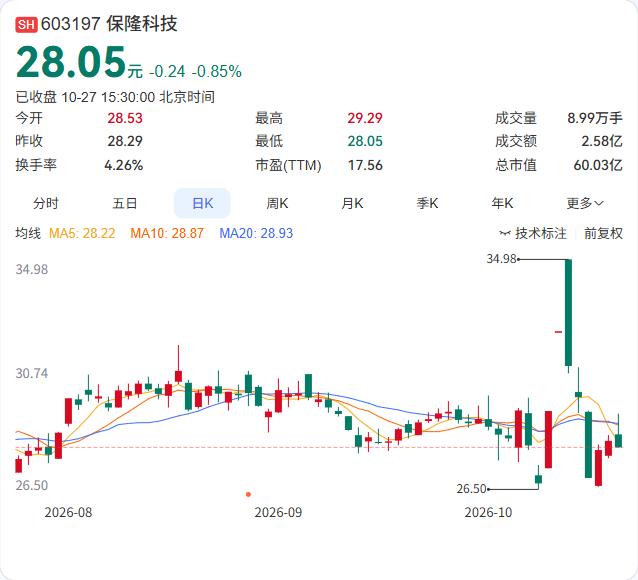Click the 总市值 label
The image size is (638, 580).
tap(516, 165)
